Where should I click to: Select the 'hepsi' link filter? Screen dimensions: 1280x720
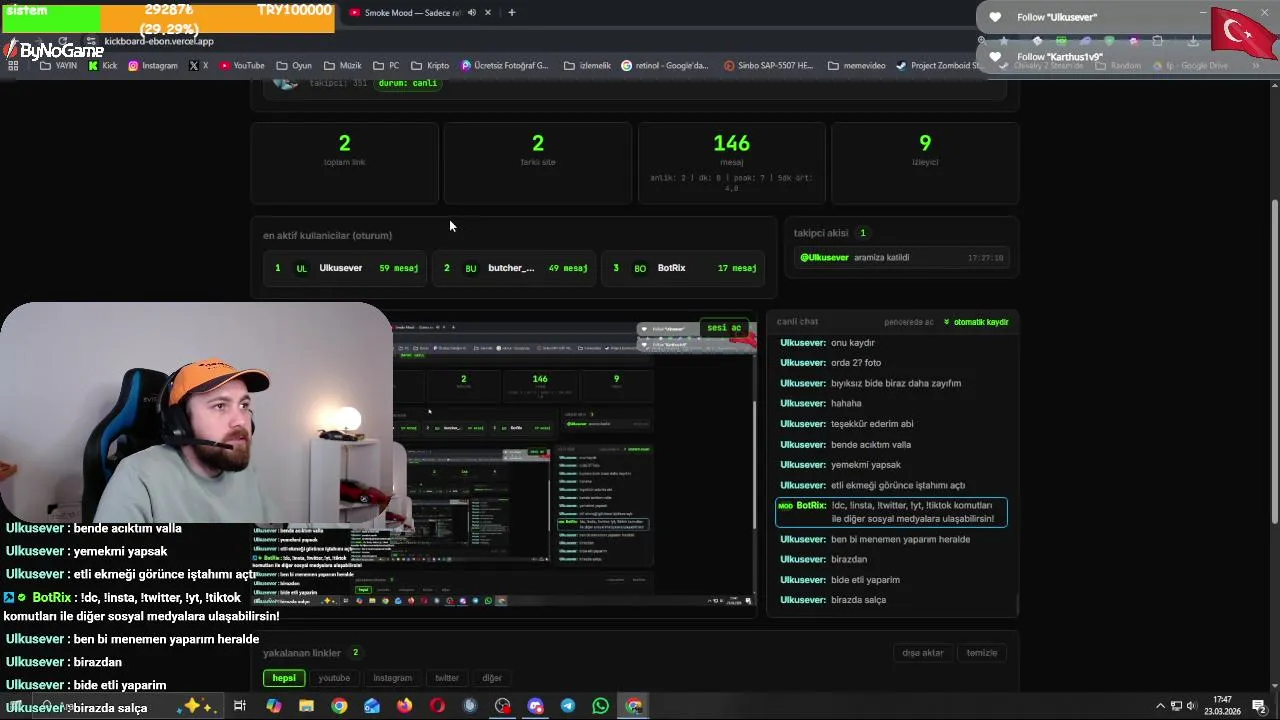point(284,678)
